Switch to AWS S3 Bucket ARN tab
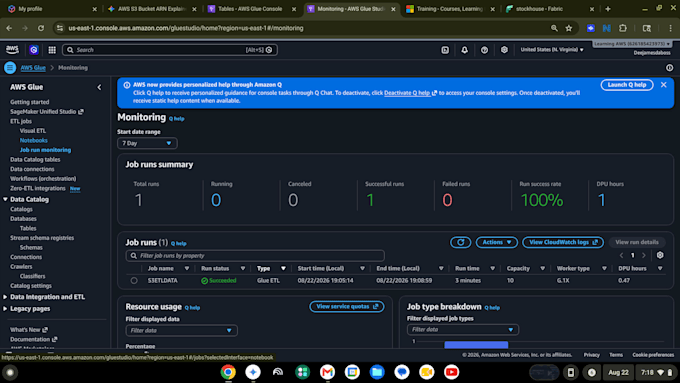The width and height of the screenshot is (680, 383). click(151, 9)
